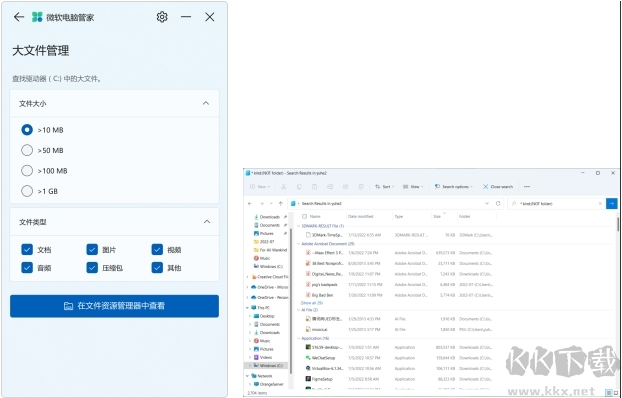Click the delete trash icon in Explorer toolbar

tap(361, 187)
